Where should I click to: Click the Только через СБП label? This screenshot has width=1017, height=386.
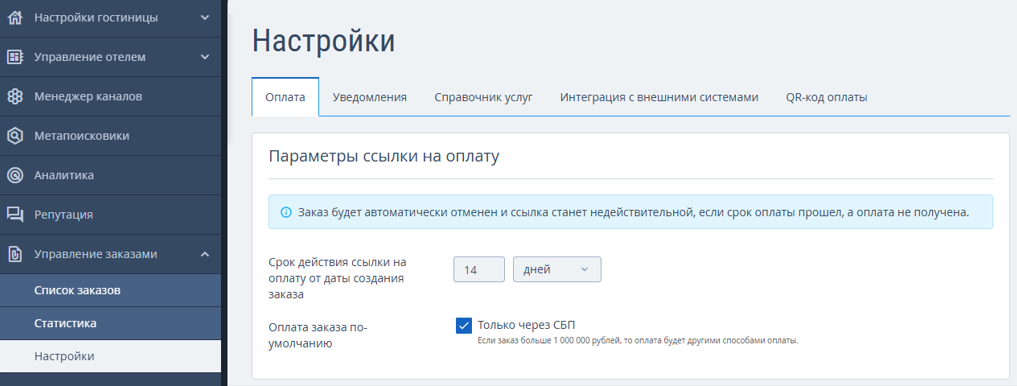point(526,325)
